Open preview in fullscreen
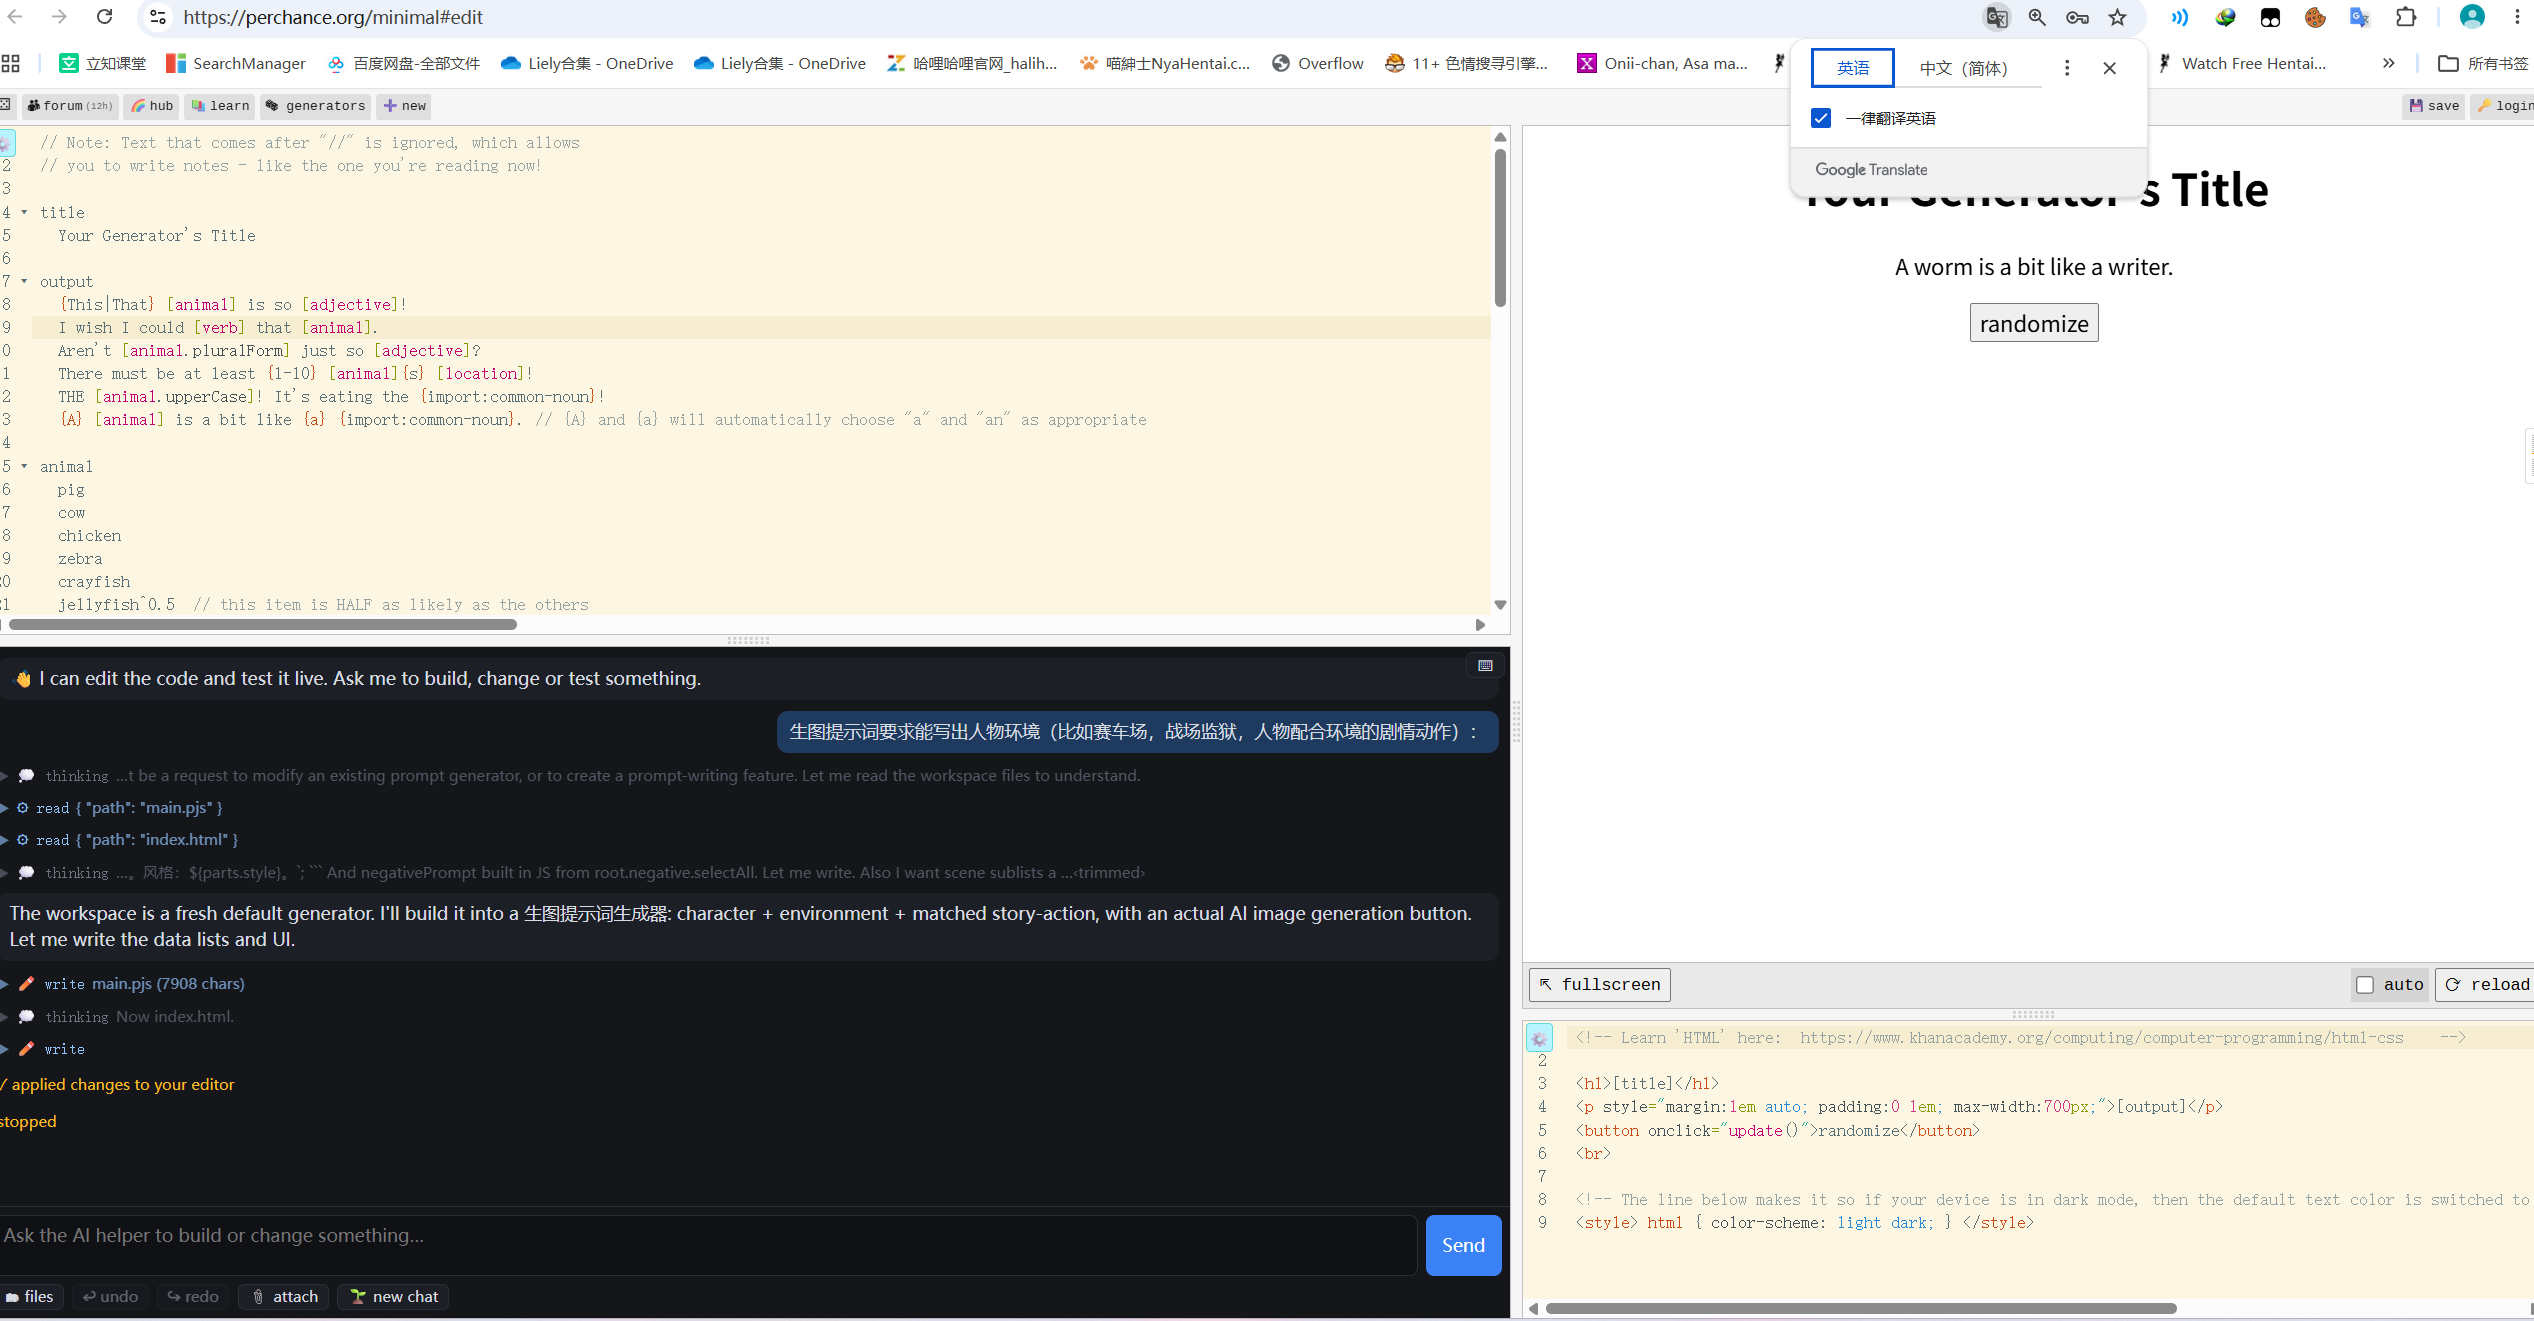Image resolution: width=2534 pixels, height=1321 pixels. point(1600,985)
